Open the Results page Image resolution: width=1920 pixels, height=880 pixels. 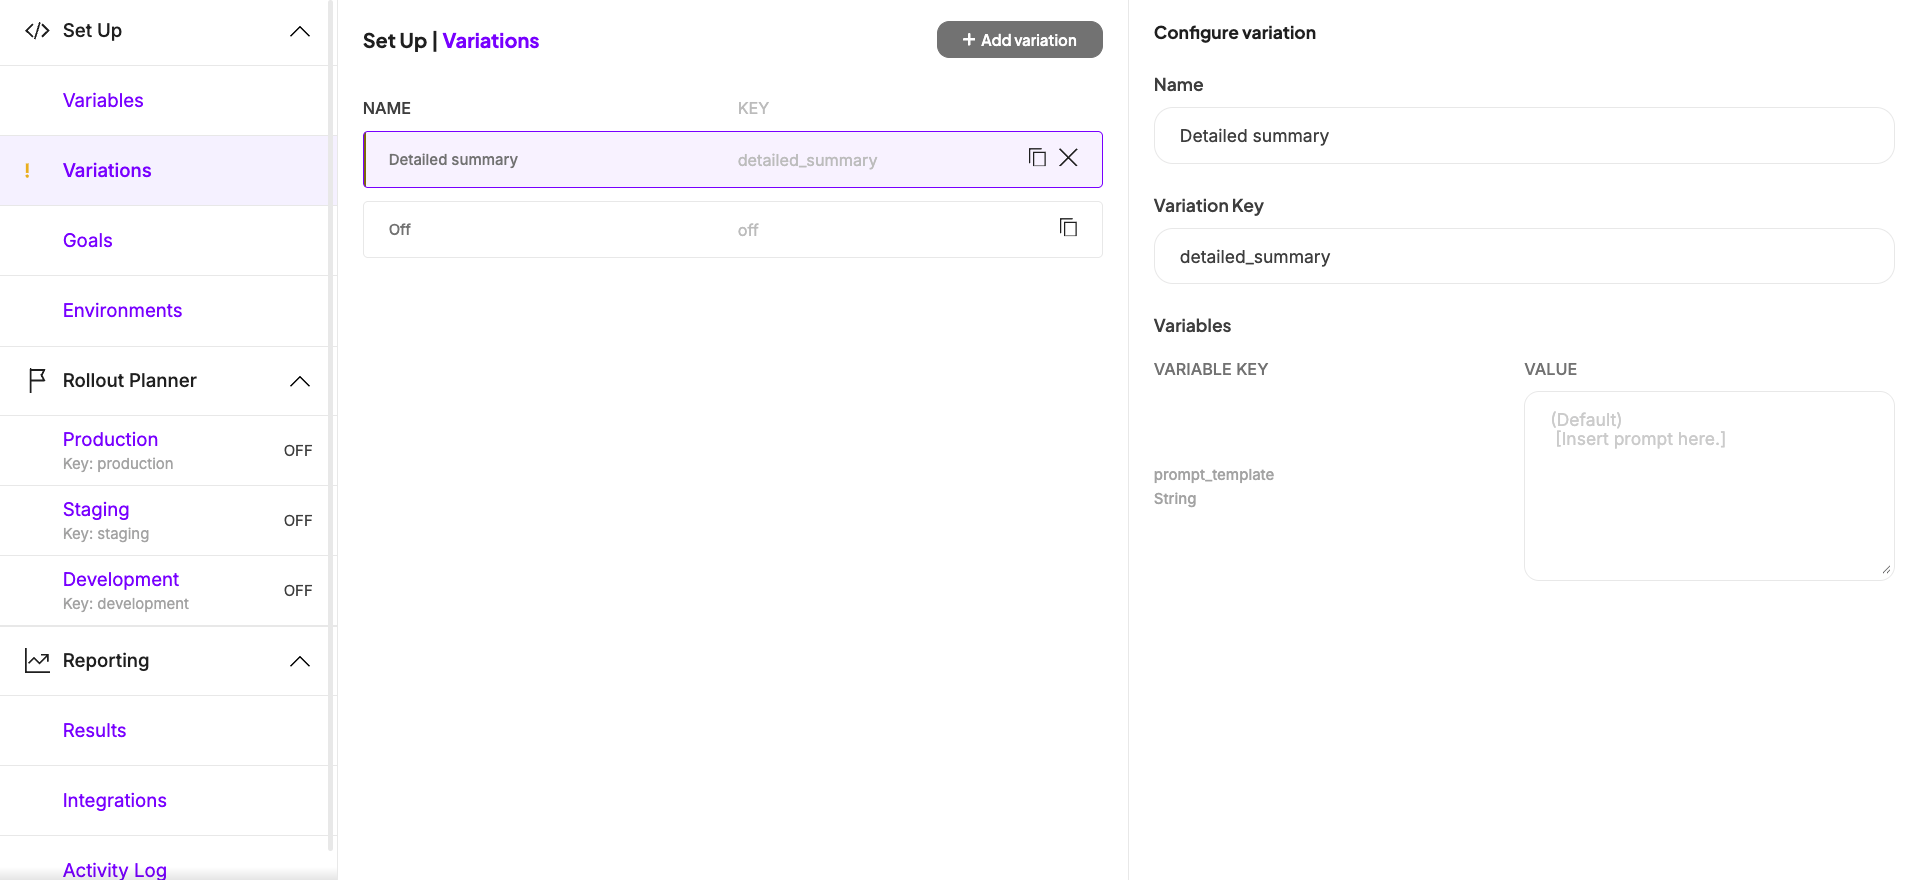95,730
